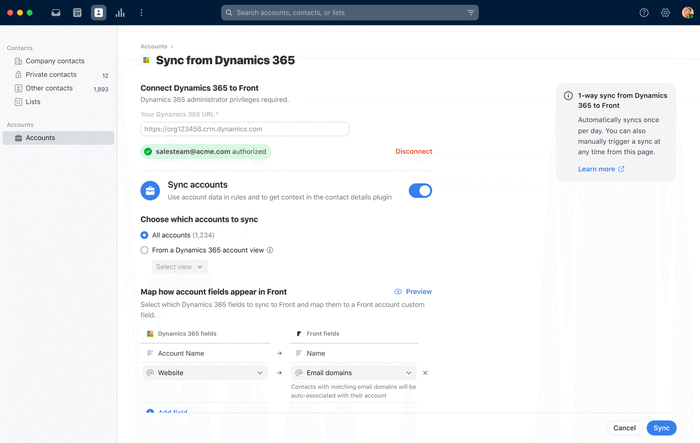
Task: Click the blue Sync button
Action: click(661, 428)
